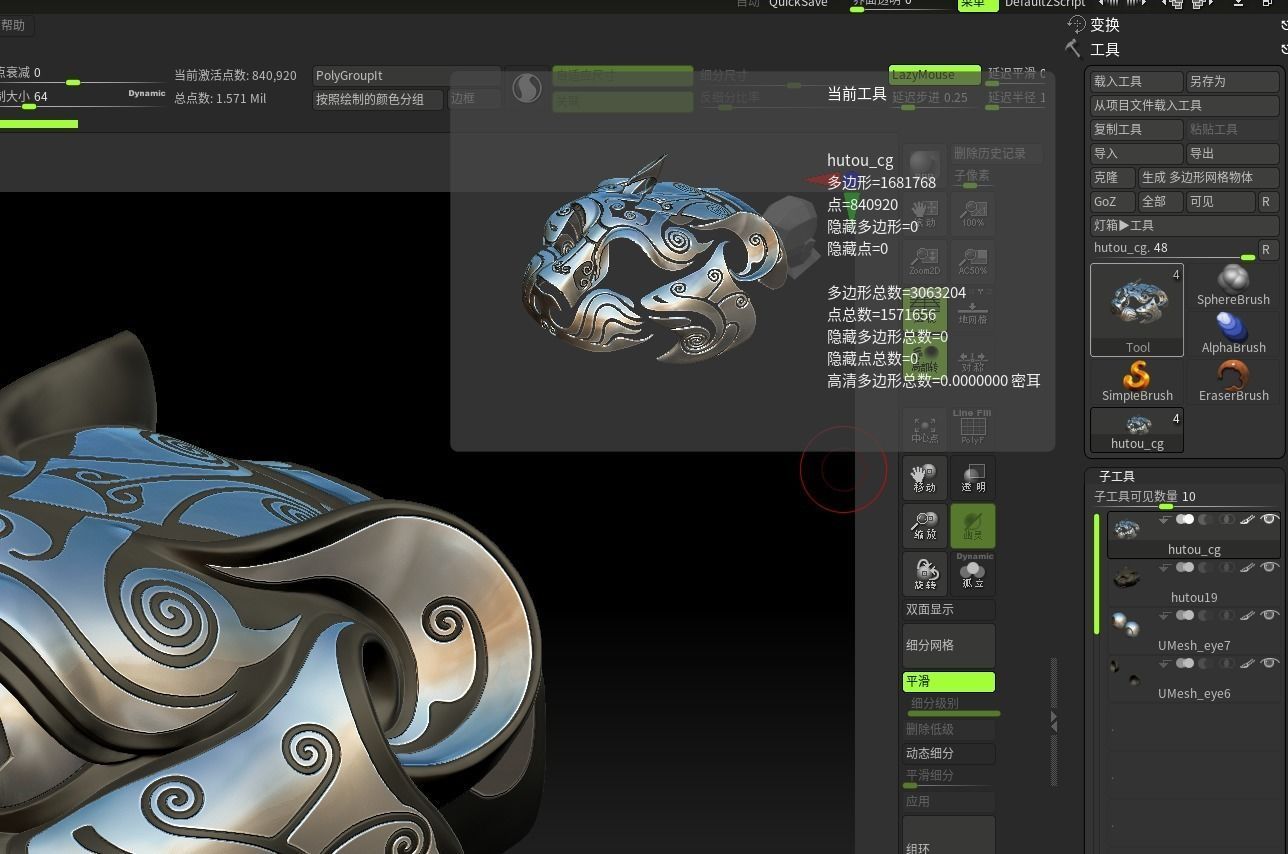Viewport: 1288px width, 854px height.
Task: Click the arrow icon on hutou19 row
Action: [1164, 567]
